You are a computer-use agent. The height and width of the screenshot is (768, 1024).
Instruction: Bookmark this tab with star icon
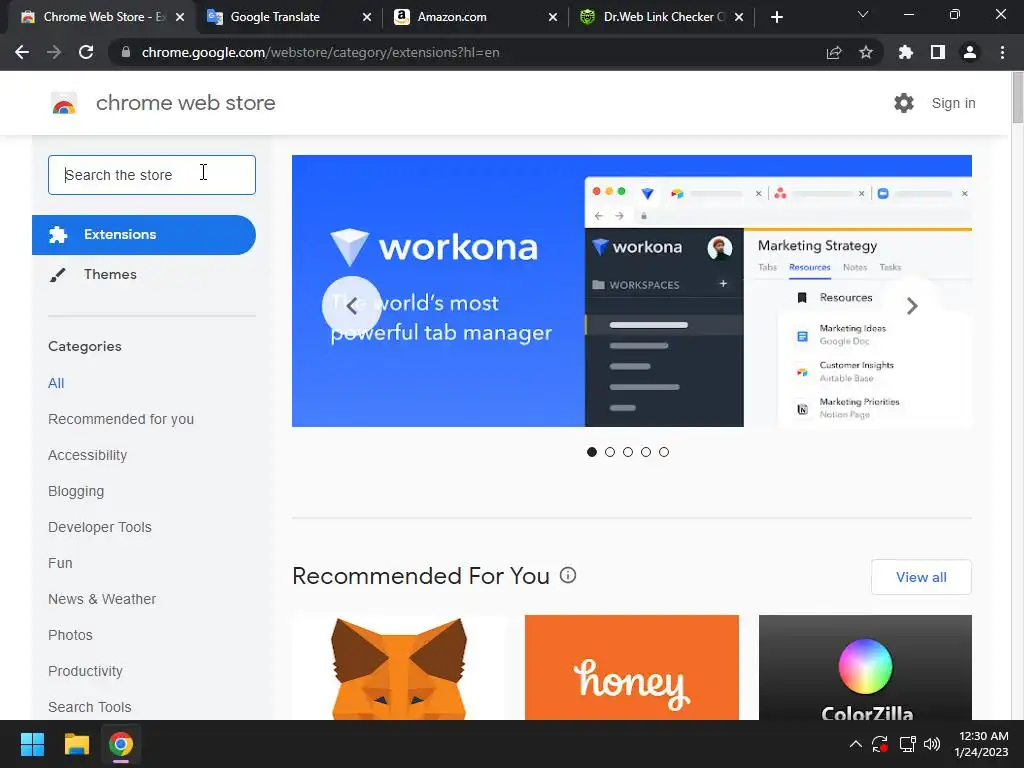pyautogui.click(x=866, y=52)
